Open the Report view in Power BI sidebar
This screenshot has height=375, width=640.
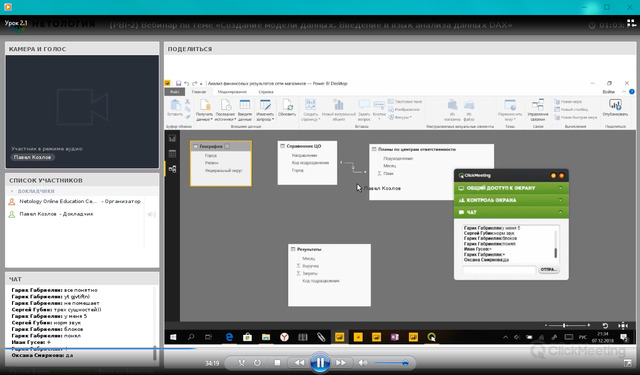[x=172, y=138]
